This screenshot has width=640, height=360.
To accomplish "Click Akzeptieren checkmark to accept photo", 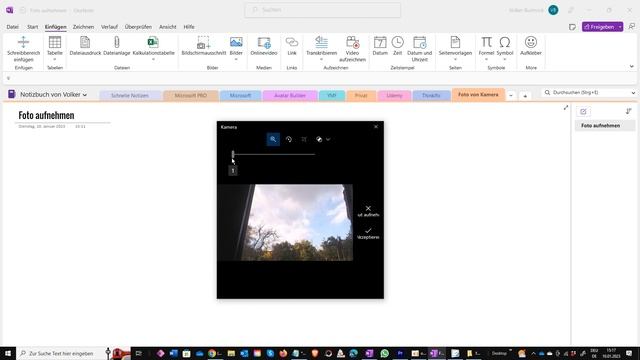I will click(x=368, y=233).
